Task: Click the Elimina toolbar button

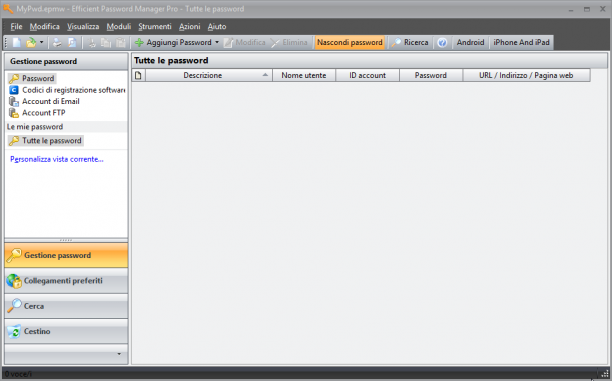Action: 289,43
